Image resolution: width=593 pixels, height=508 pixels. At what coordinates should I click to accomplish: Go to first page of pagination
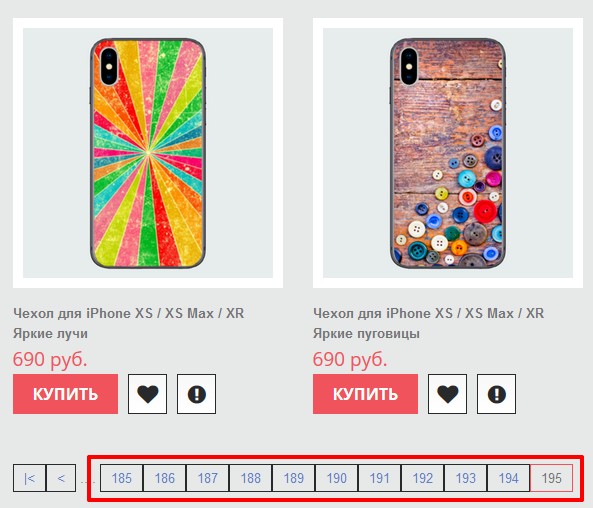(29, 478)
